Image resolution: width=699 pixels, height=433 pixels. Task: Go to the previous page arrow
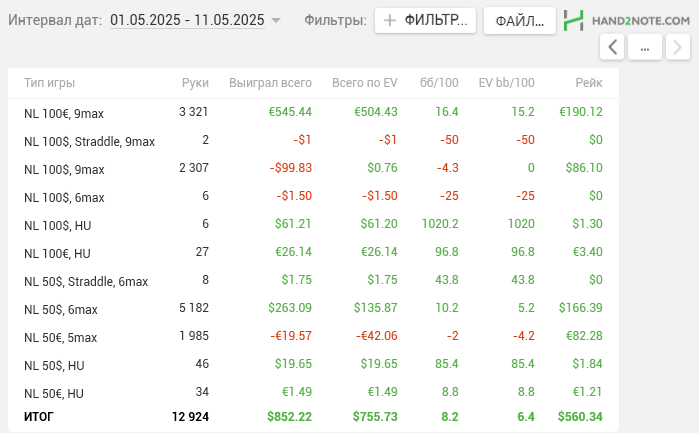613,47
